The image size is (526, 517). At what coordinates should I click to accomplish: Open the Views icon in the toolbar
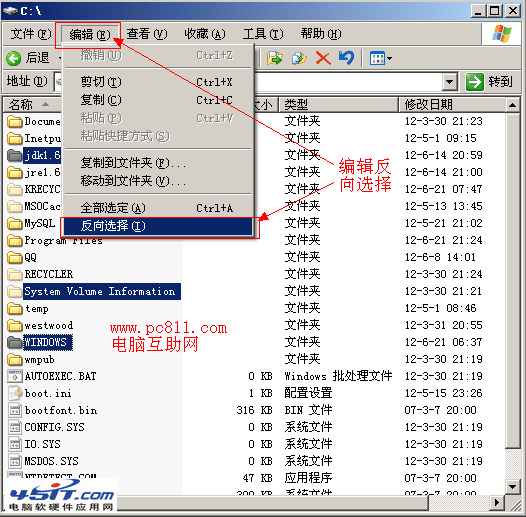[x=377, y=59]
